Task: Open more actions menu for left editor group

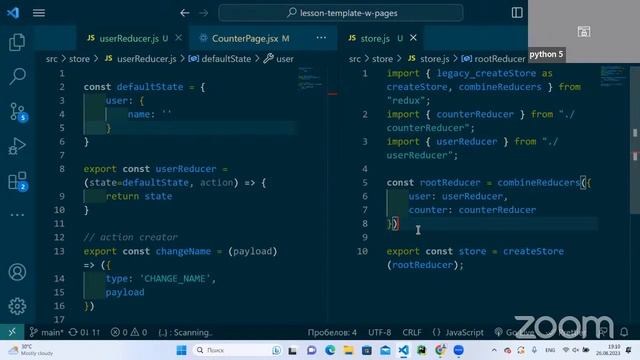Action: click(x=321, y=38)
